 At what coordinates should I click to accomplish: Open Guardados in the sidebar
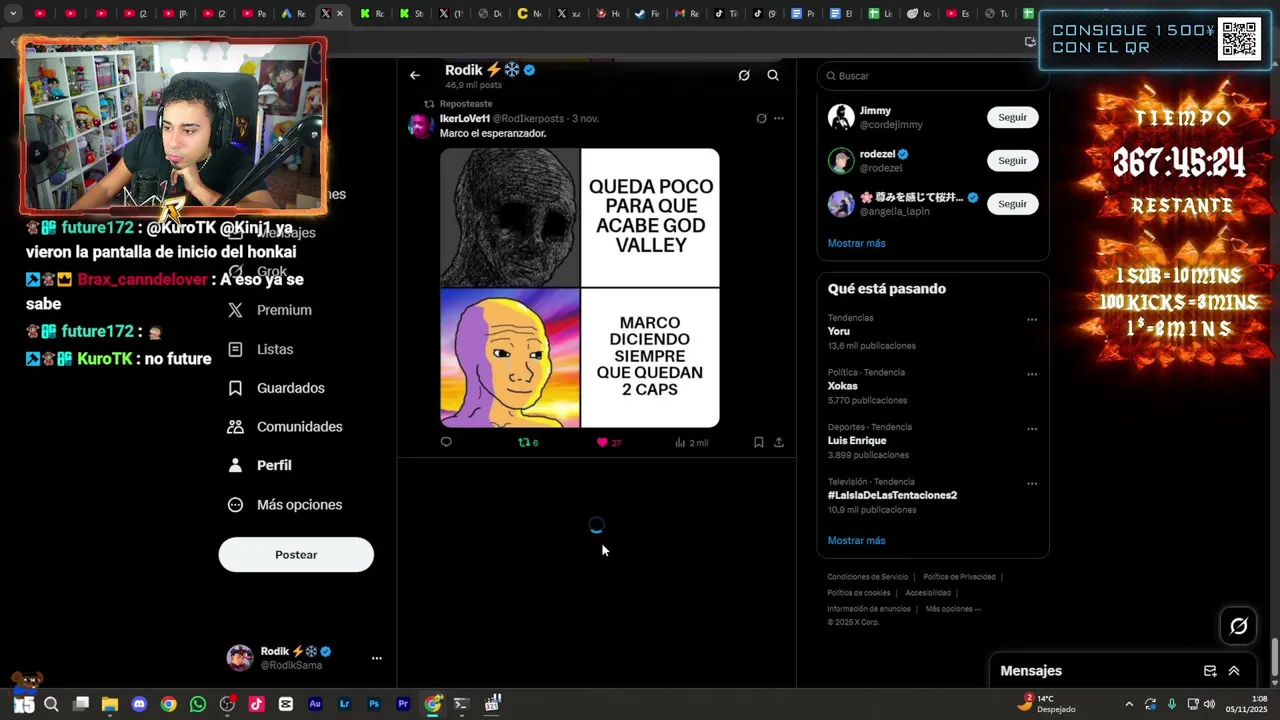click(276, 388)
